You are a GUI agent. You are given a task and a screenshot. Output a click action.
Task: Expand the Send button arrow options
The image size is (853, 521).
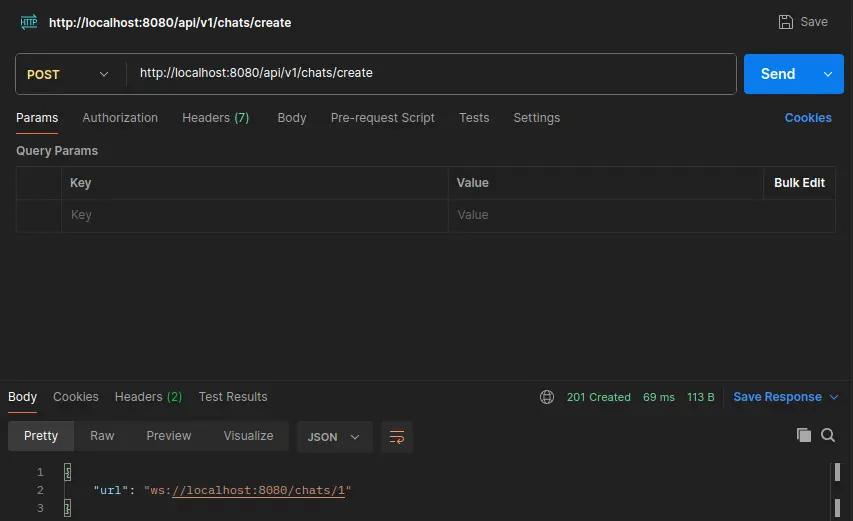pyautogui.click(x=827, y=74)
